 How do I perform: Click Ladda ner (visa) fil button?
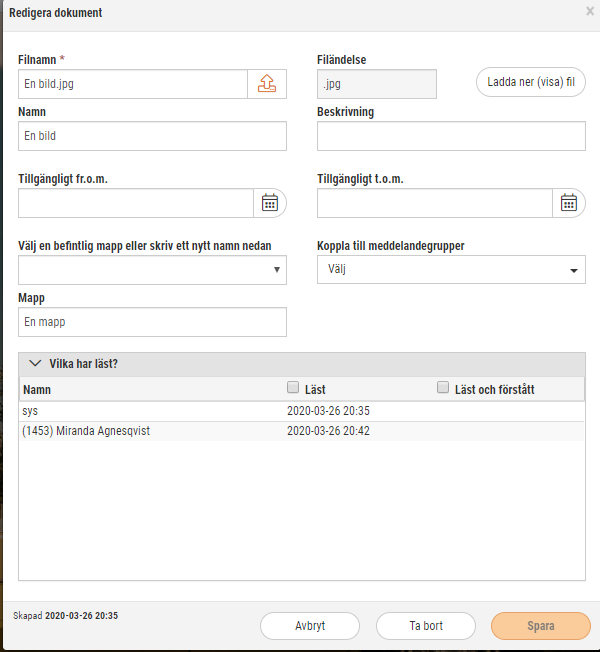pos(531,82)
